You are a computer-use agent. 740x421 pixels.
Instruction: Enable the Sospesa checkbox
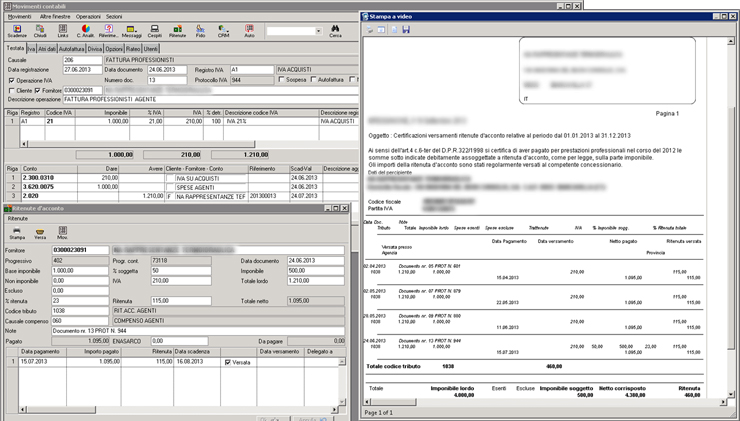point(281,80)
